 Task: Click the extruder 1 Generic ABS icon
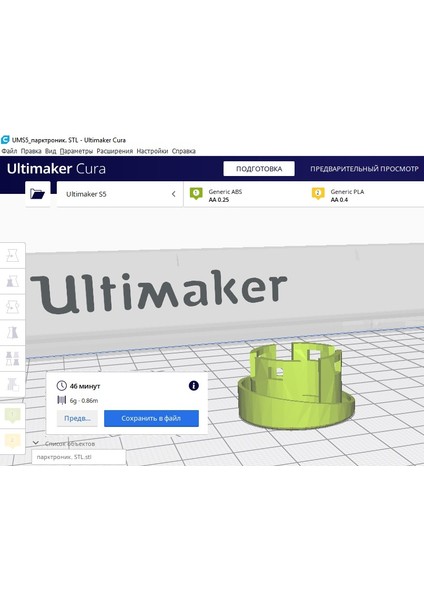(x=196, y=194)
